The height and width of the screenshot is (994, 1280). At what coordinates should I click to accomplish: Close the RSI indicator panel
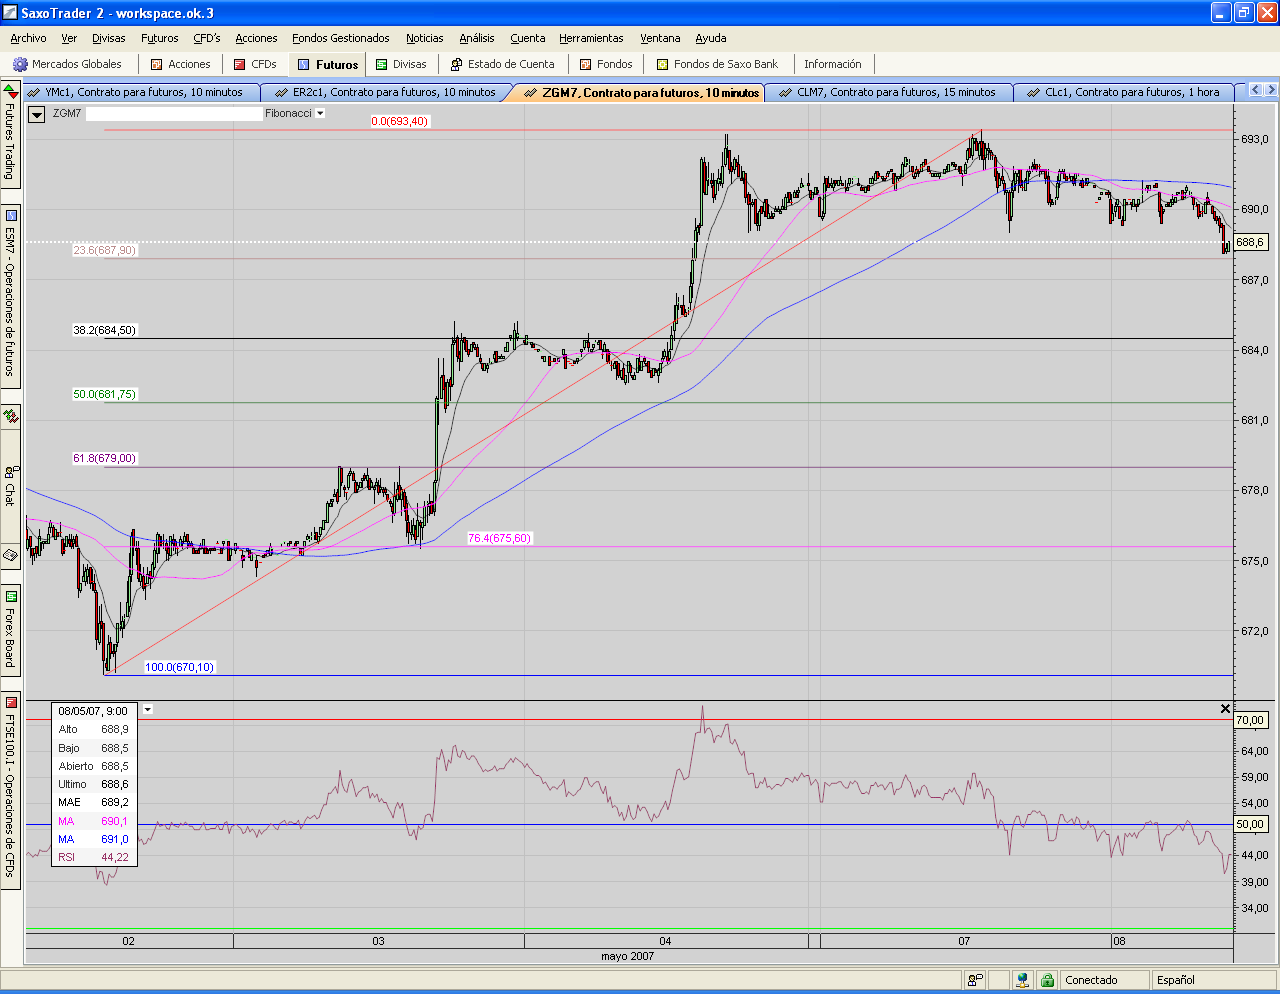1225,709
